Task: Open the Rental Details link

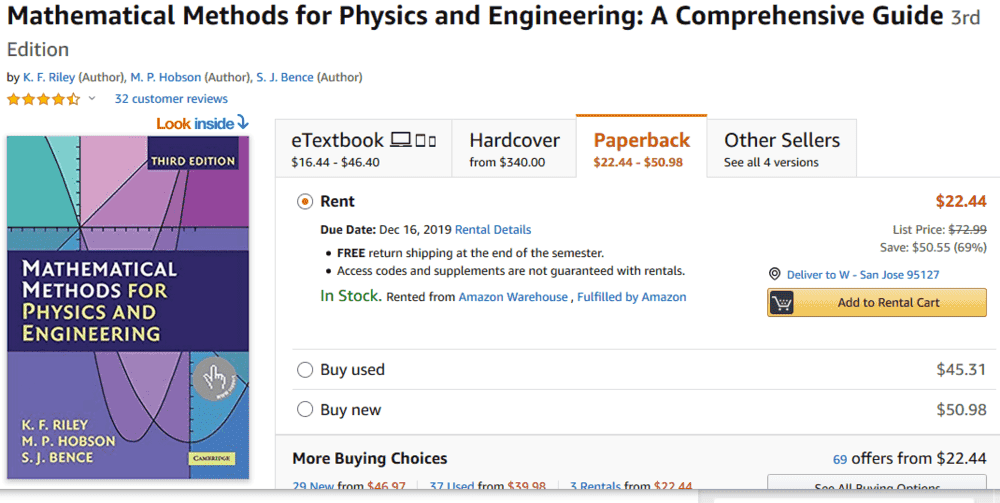Action: click(493, 230)
